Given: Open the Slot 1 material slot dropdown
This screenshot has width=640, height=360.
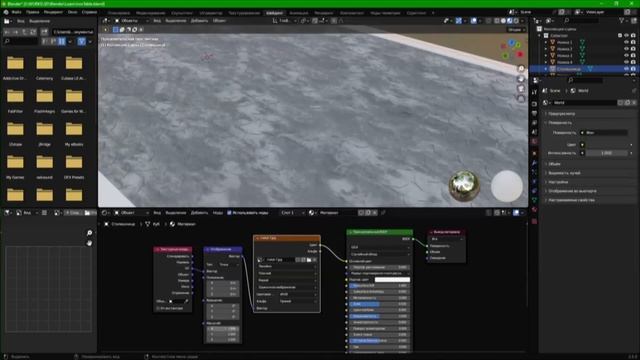Looking at the screenshot, I should pos(293,213).
